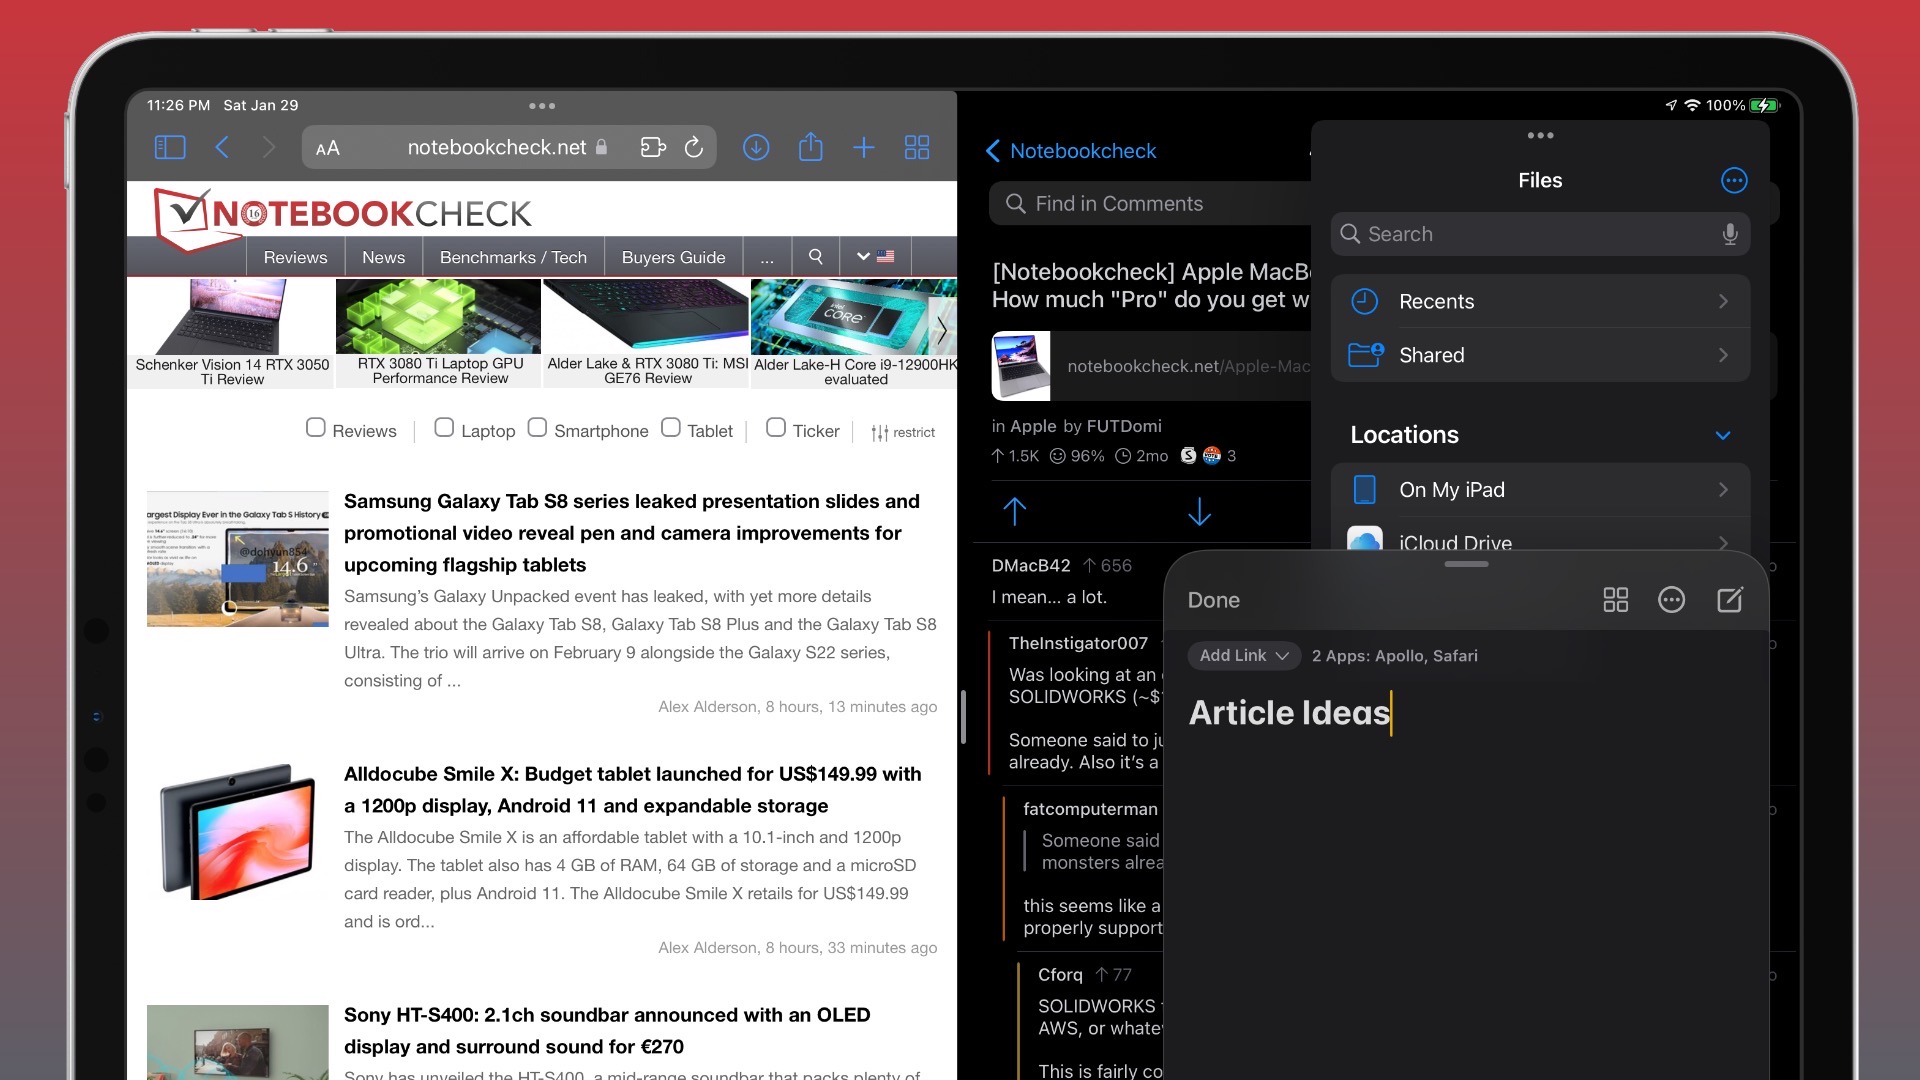Click the search magnifier in Notebookcheck navbar
Image resolution: width=1920 pixels, height=1080 pixels.
click(x=816, y=257)
